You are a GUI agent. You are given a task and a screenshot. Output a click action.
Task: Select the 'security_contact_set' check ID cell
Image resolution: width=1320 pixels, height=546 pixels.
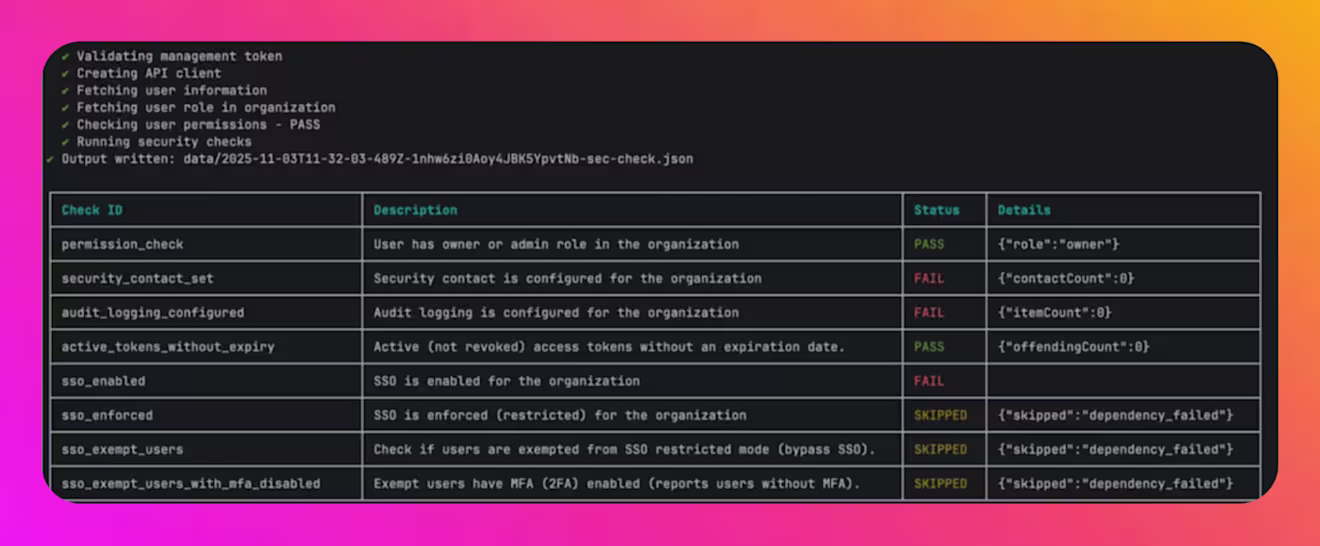click(x=206, y=278)
